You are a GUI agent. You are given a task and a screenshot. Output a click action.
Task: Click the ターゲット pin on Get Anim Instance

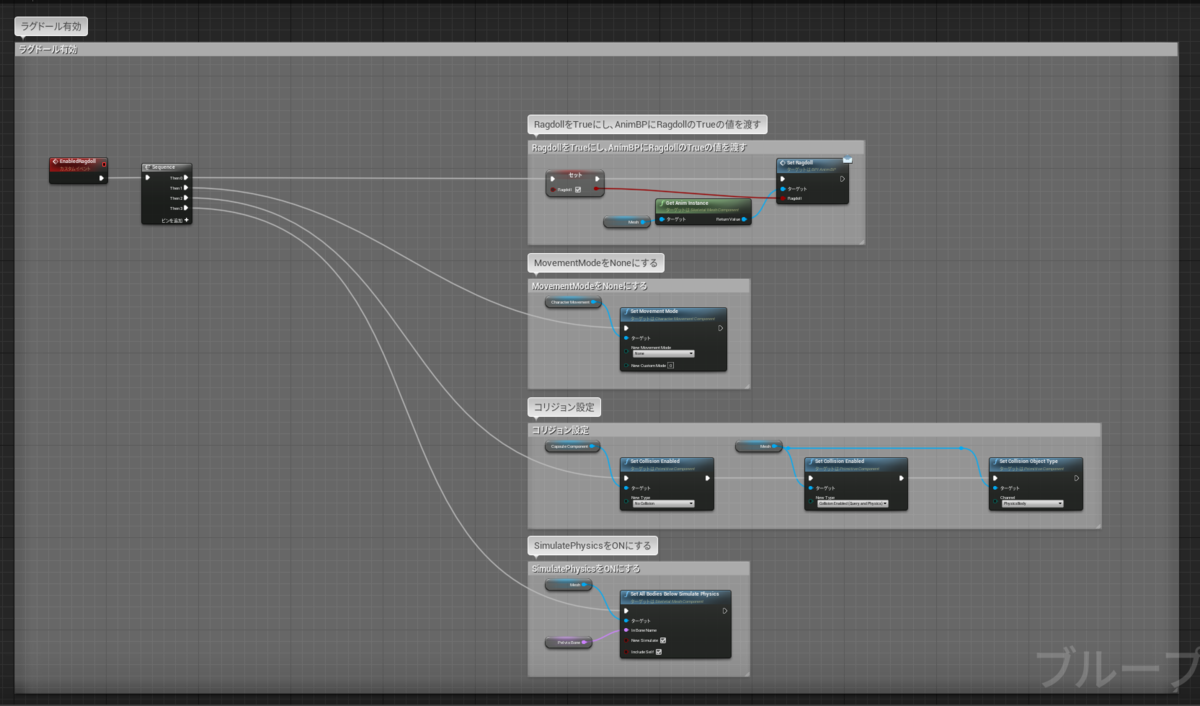pos(662,219)
